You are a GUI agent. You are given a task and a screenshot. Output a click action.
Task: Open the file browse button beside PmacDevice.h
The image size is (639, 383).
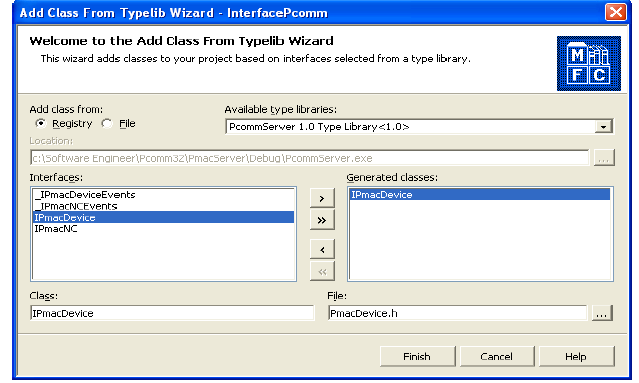pyautogui.click(x=602, y=313)
